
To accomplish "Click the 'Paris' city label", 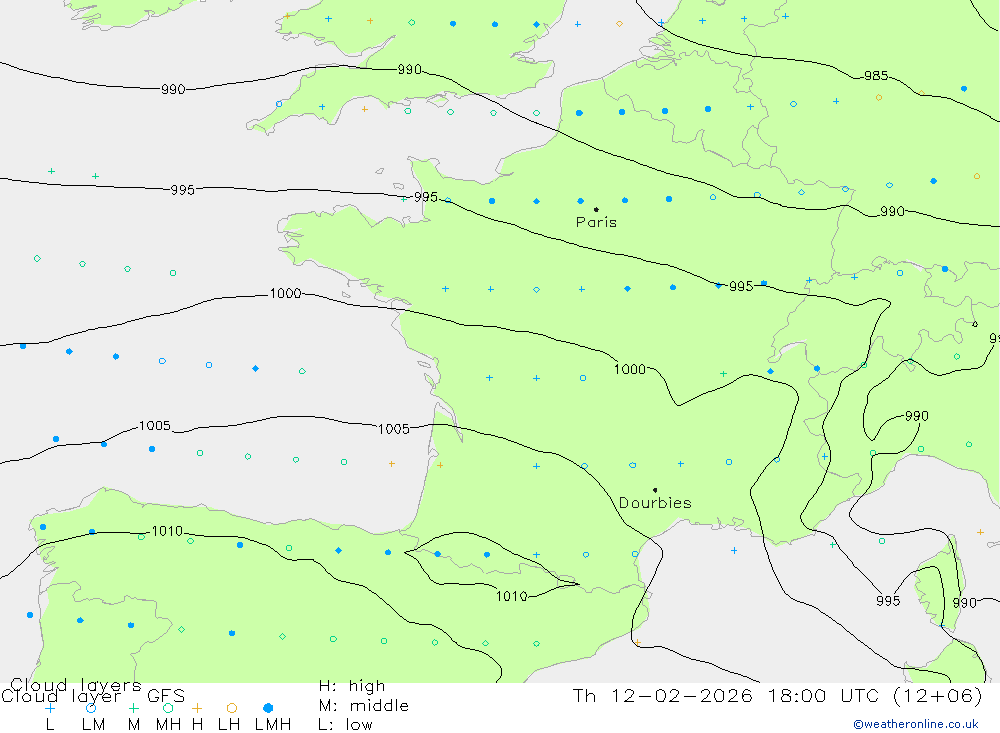I will pos(596,222).
